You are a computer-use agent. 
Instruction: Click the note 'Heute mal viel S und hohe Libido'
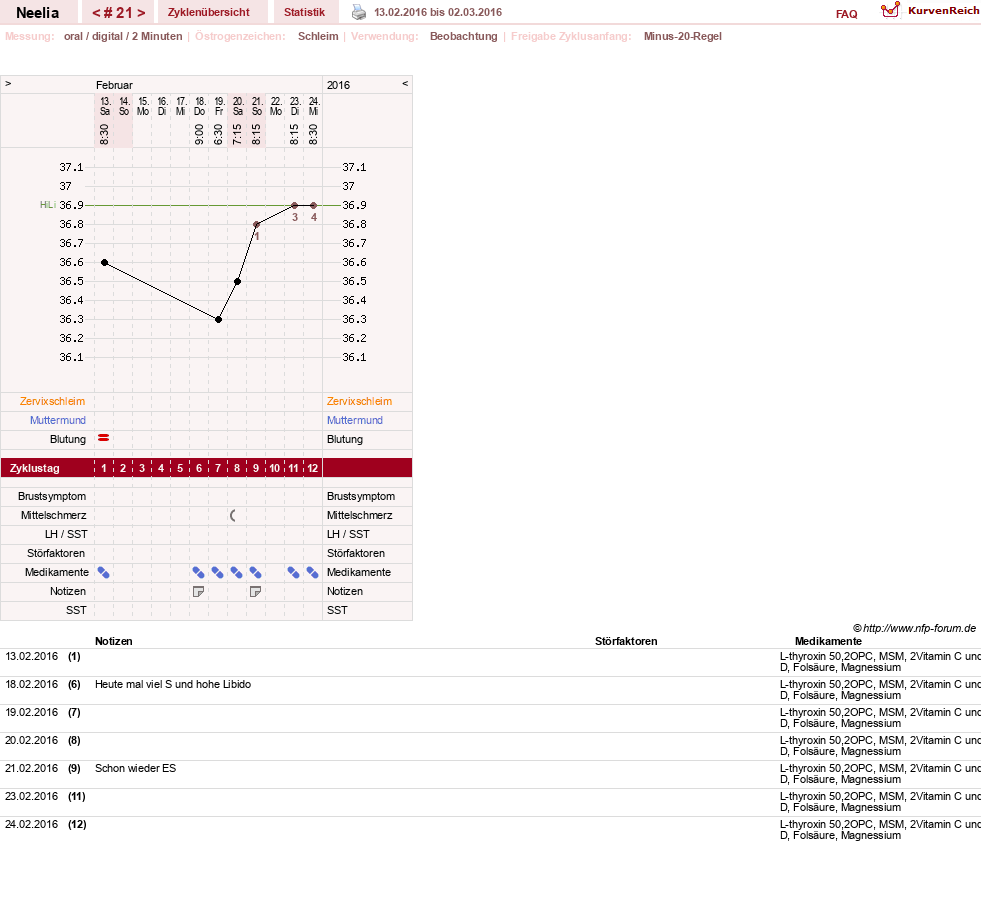click(x=173, y=685)
